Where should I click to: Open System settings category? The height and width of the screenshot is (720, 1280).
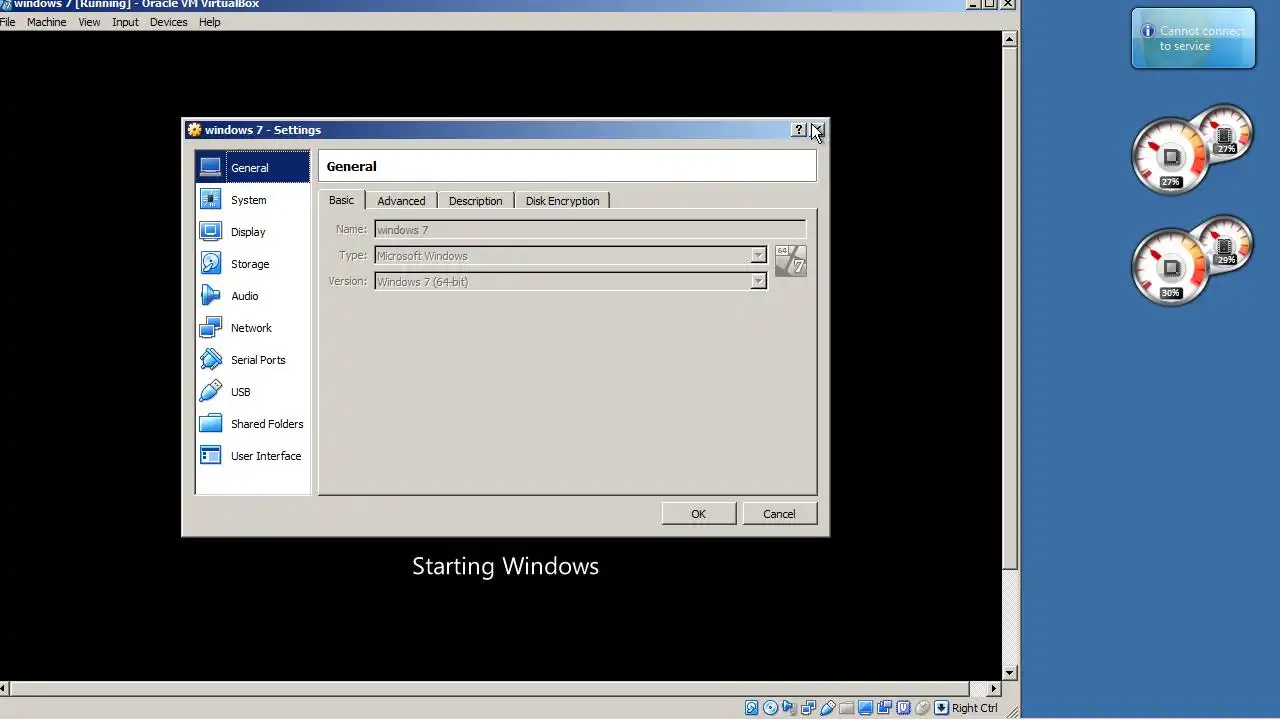pyautogui.click(x=252, y=199)
